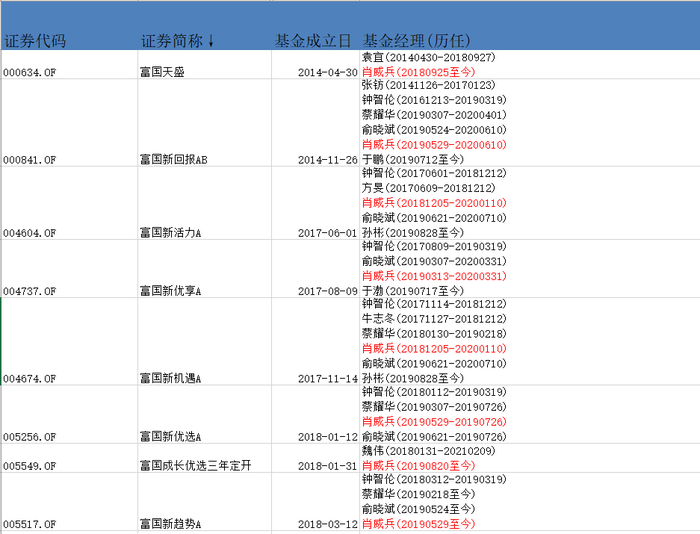Click red entry 肖威兵(20190820至今)
Viewport: 700px width, 534px height.
(419, 466)
